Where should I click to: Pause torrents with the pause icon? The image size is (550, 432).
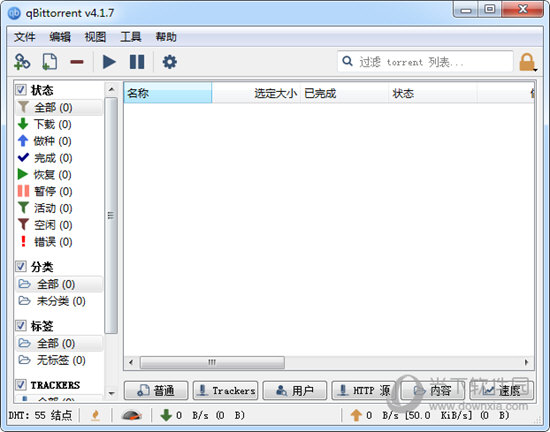coord(137,62)
